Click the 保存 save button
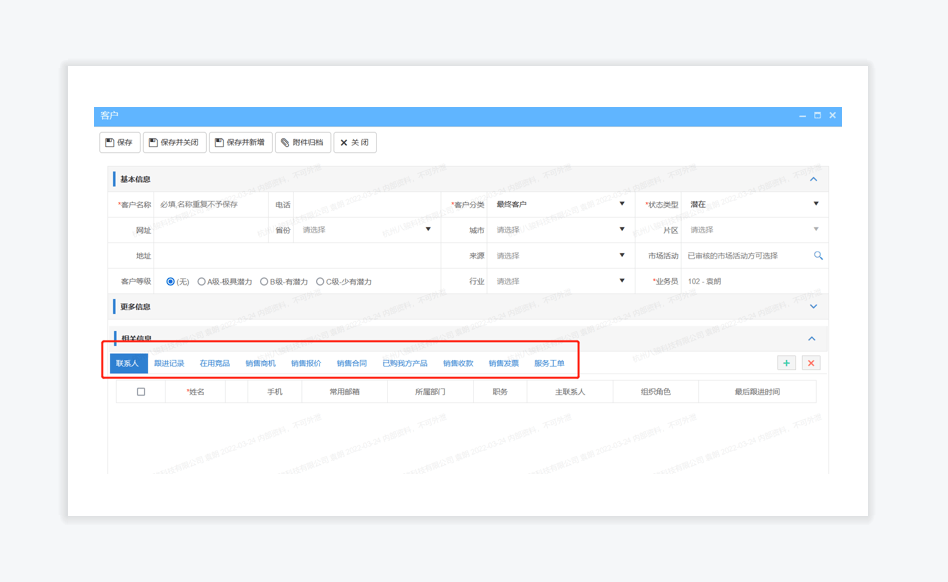This screenshot has height=582, width=948. (119, 143)
